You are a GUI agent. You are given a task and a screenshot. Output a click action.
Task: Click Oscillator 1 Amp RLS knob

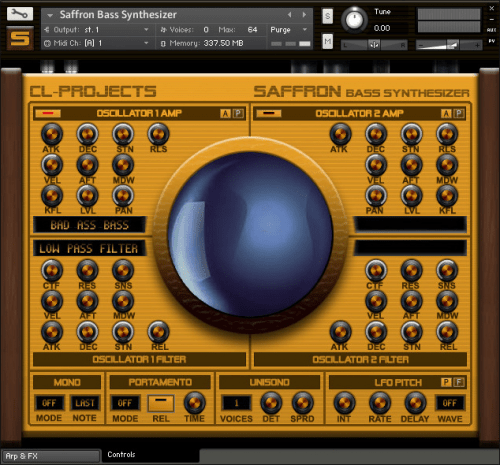[158, 134]
